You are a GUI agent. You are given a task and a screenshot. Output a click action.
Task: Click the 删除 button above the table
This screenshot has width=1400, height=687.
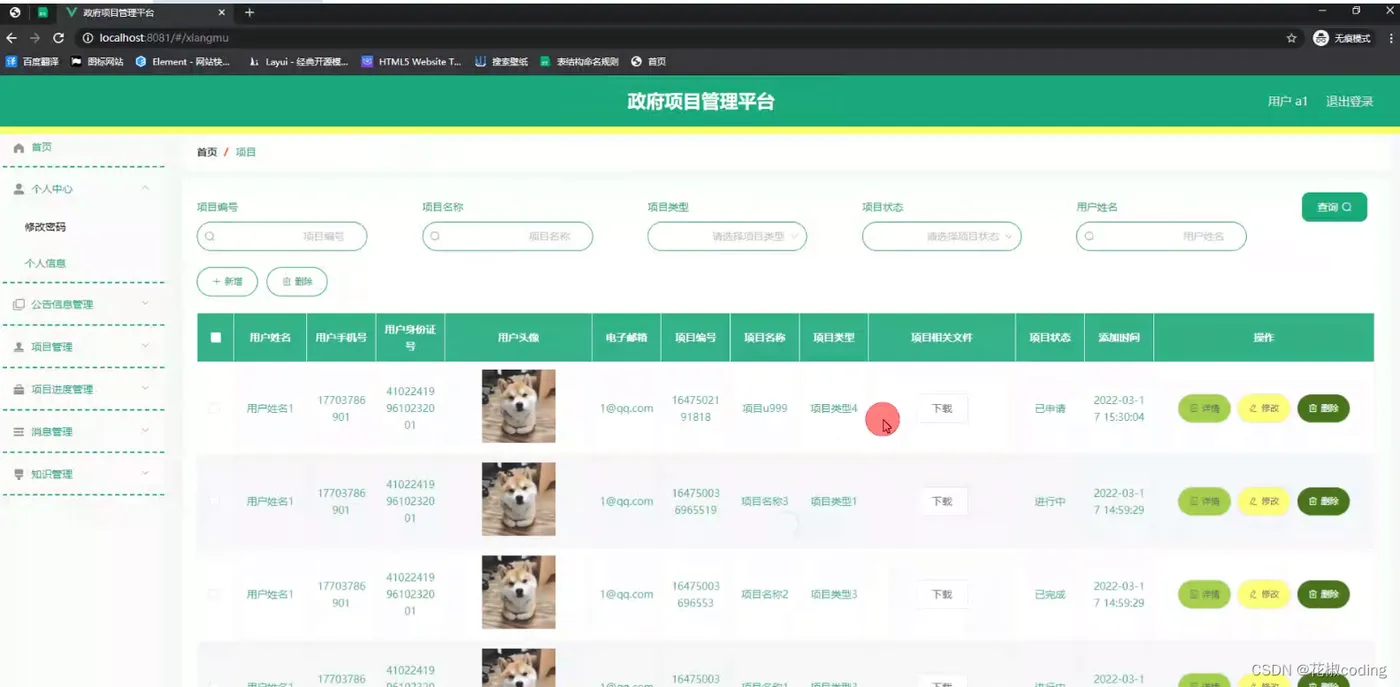(297, 282)
